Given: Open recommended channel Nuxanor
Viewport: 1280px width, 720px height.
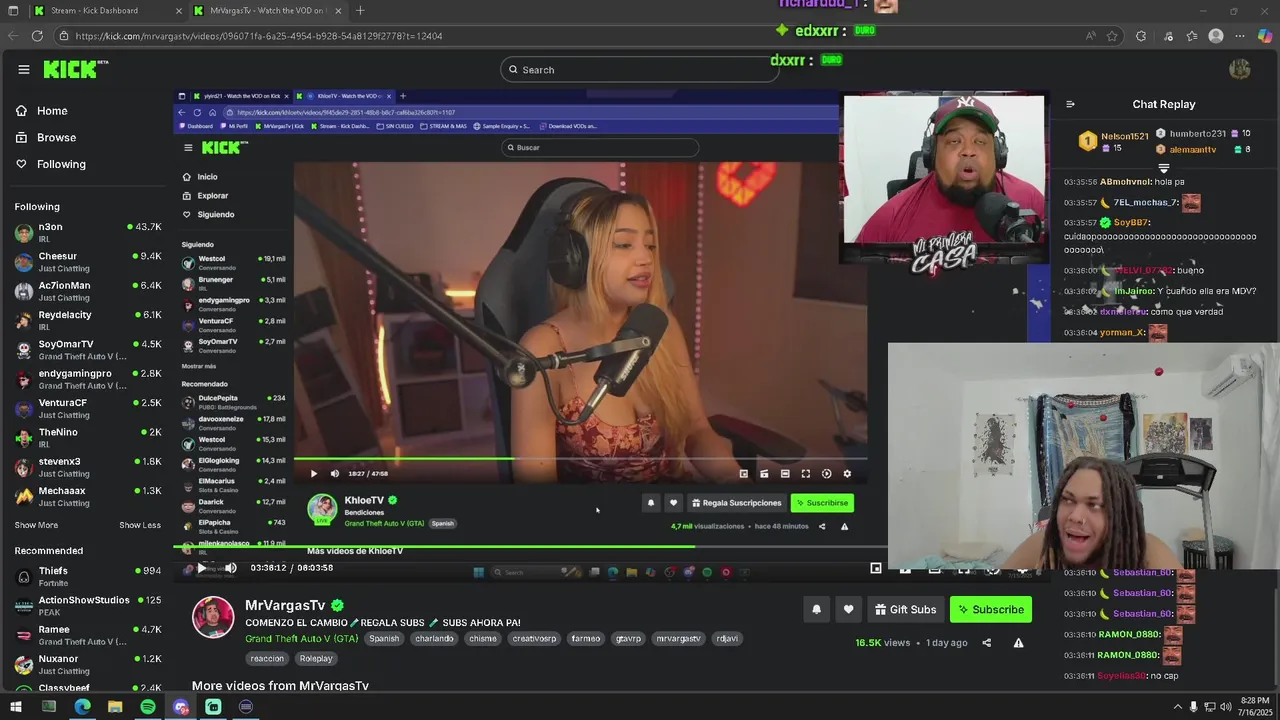Looking at the screenshot, I should [88, 664].
